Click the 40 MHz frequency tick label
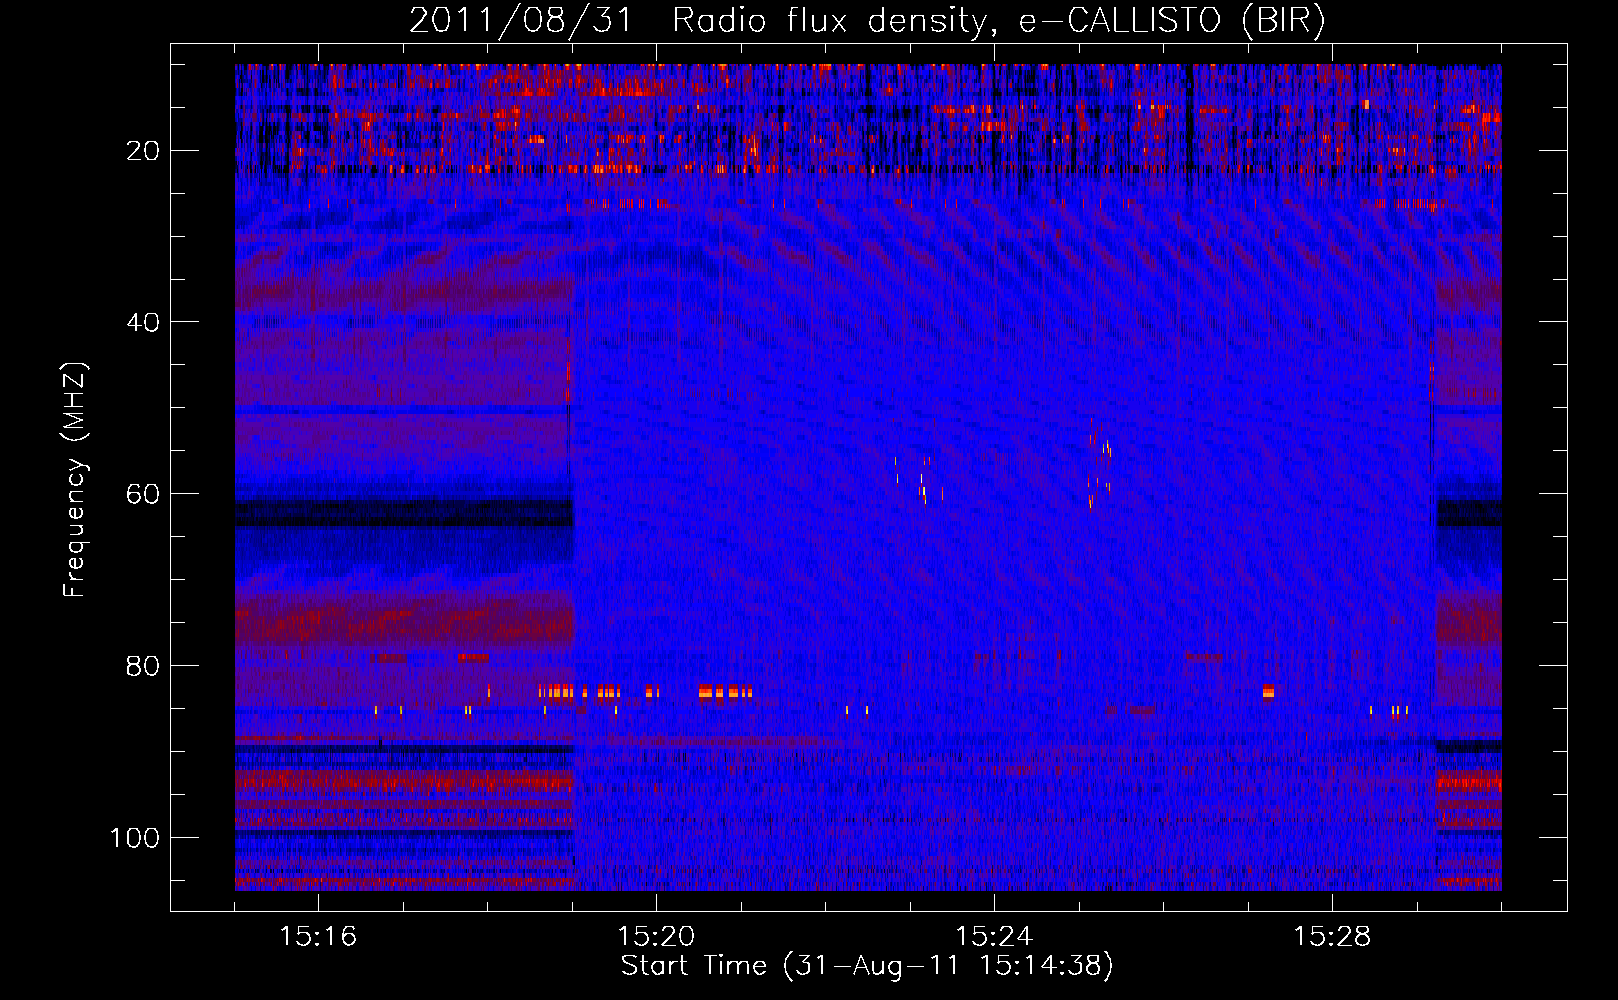This screenshot has width=1618, height=1000. (143, 322)
